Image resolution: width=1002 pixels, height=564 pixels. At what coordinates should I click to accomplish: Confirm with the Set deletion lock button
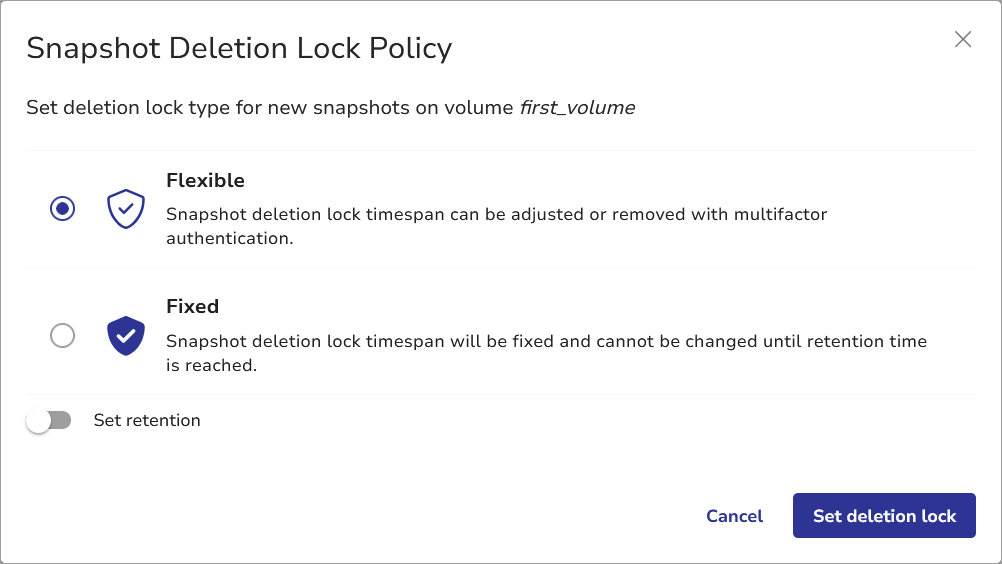click(884, 516)
